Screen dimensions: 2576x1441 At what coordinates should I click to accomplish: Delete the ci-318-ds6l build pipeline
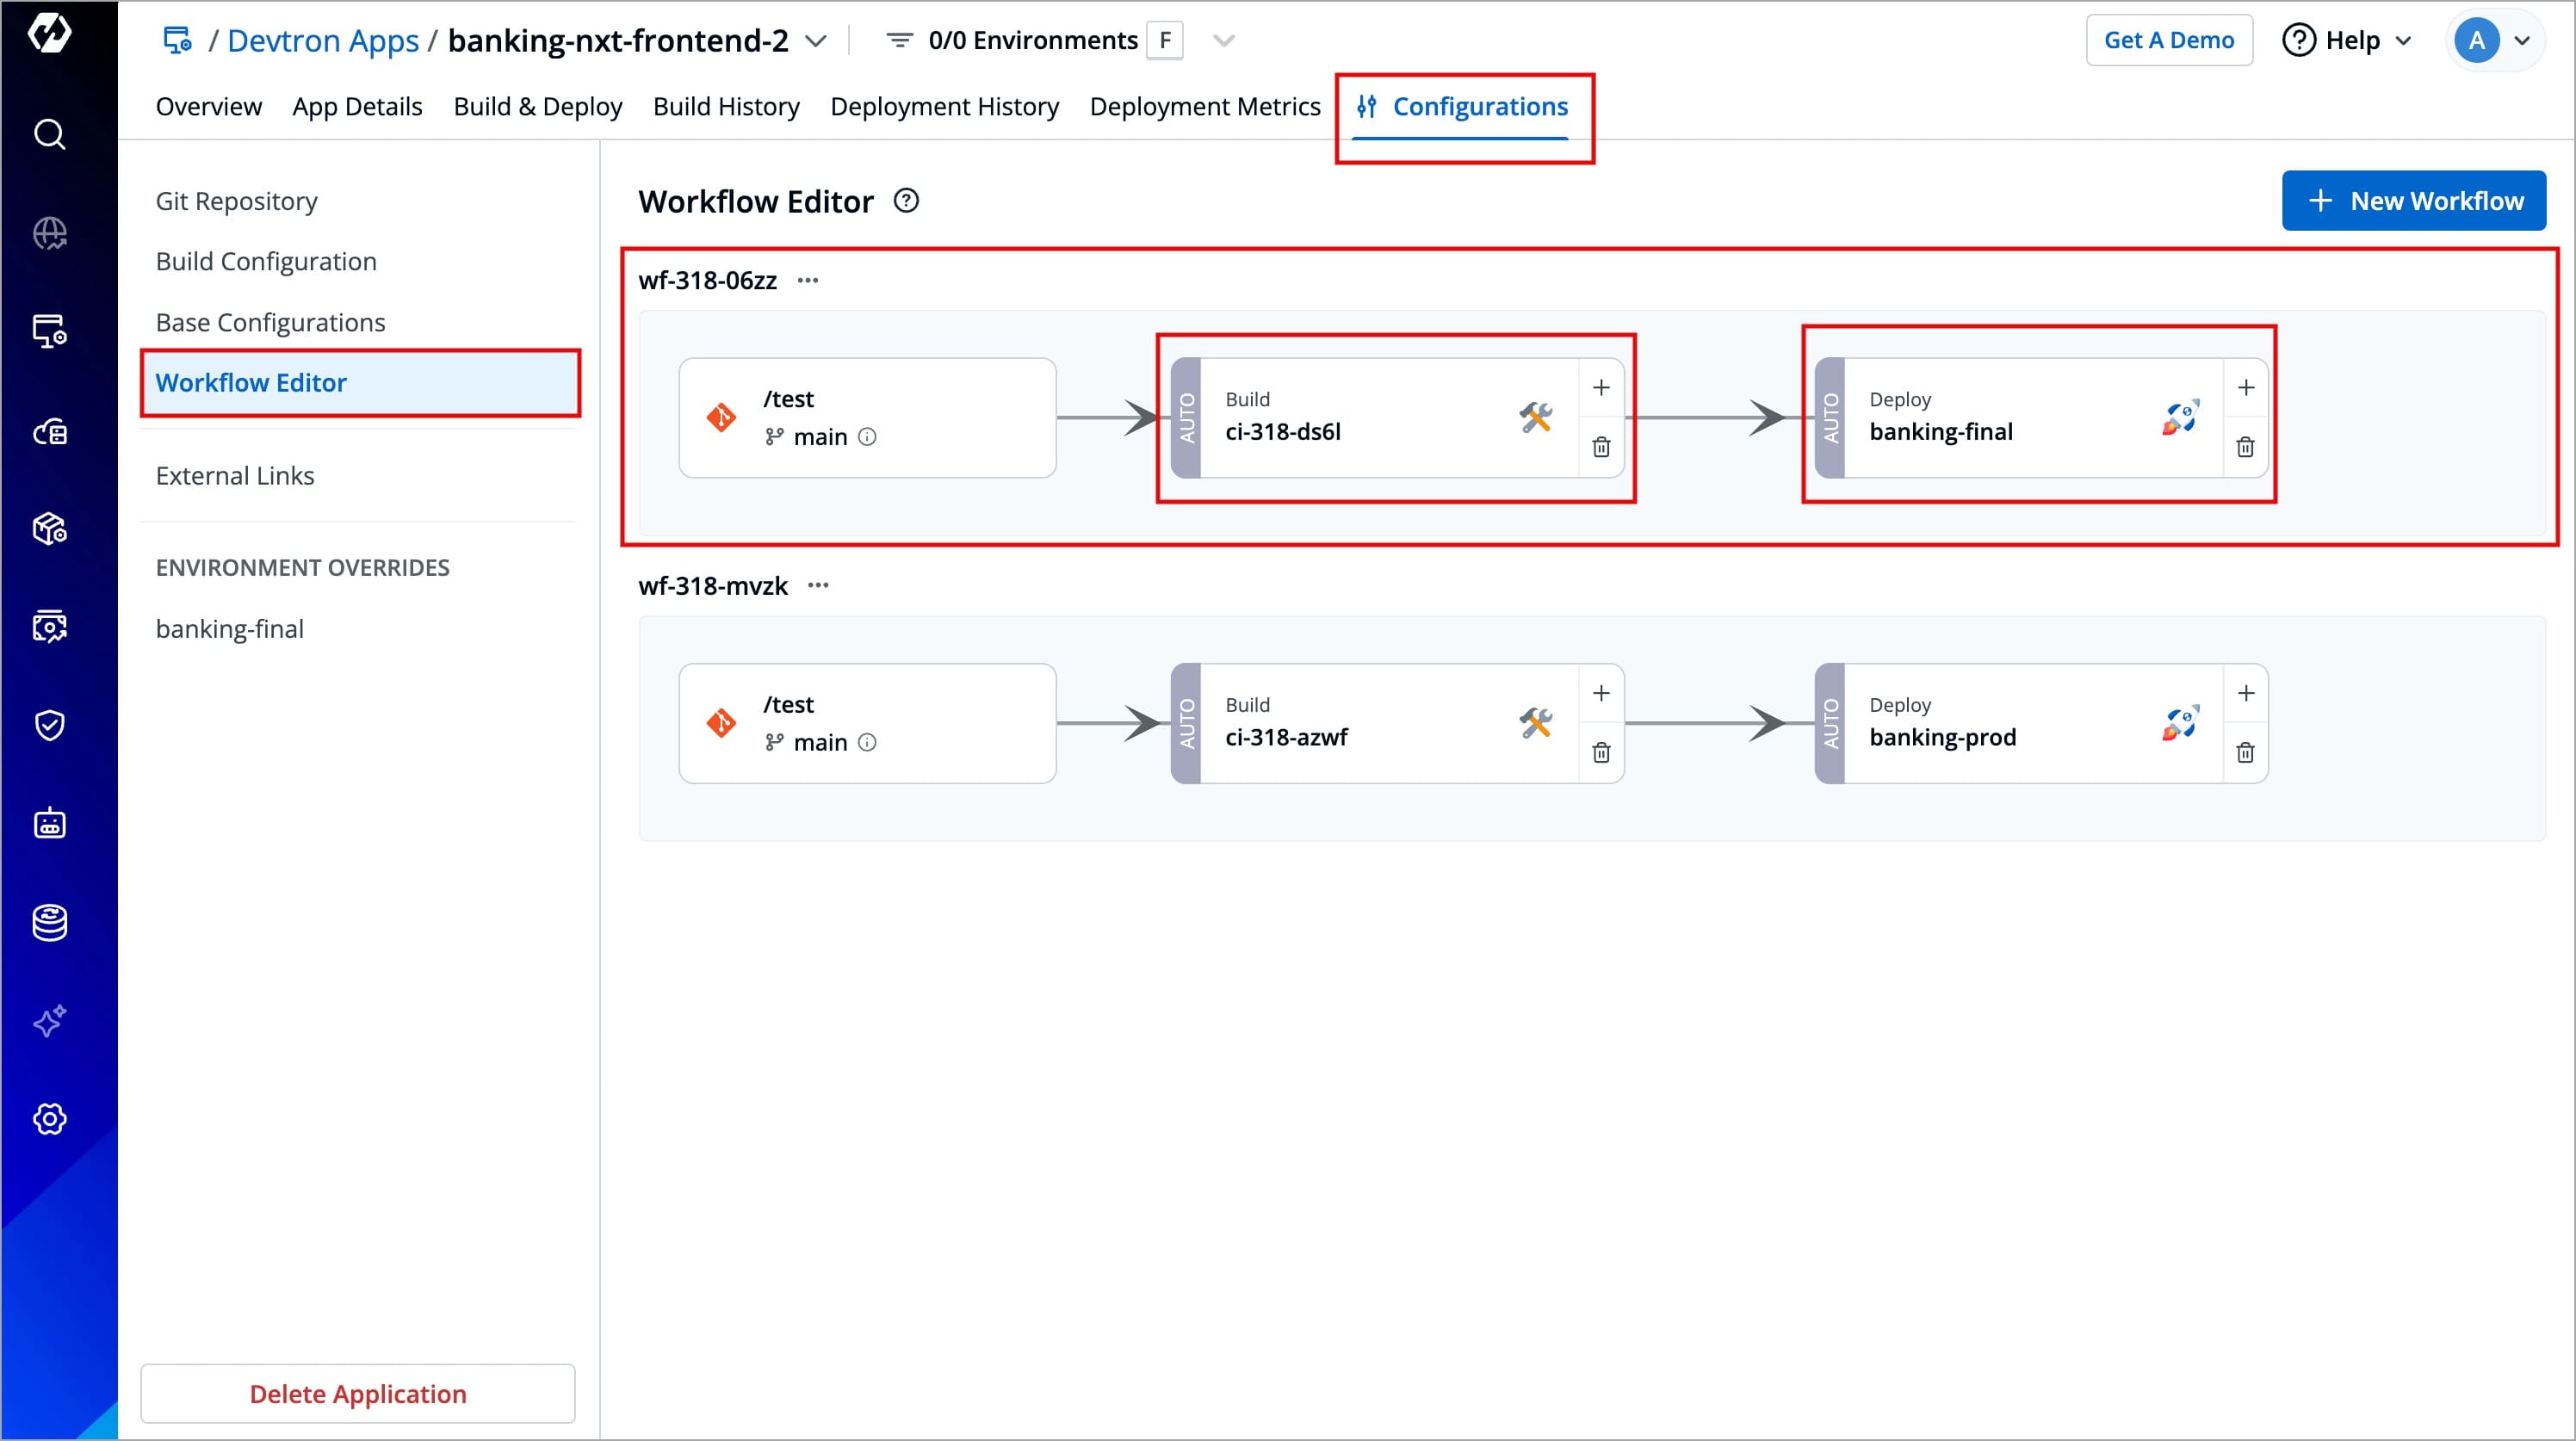(x=1601, y=447)
